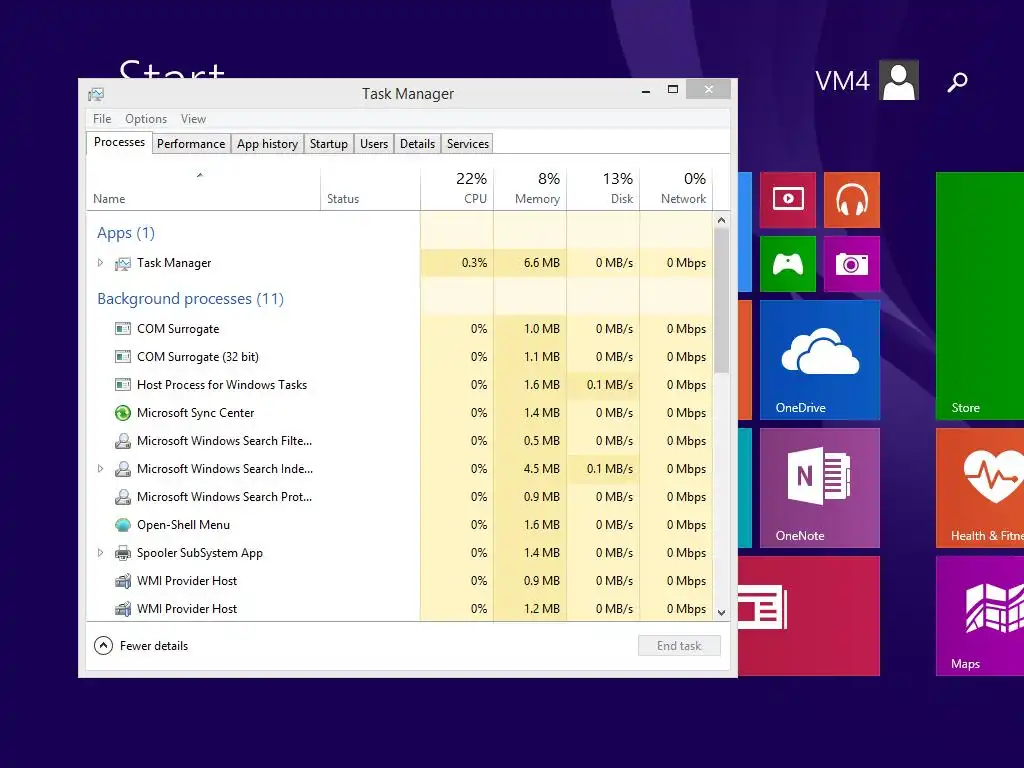The height and width of the screenshot is (768, 1024).
Task: Click Microsoft Windows Search Filter icon
Action: tap(123, 441)
